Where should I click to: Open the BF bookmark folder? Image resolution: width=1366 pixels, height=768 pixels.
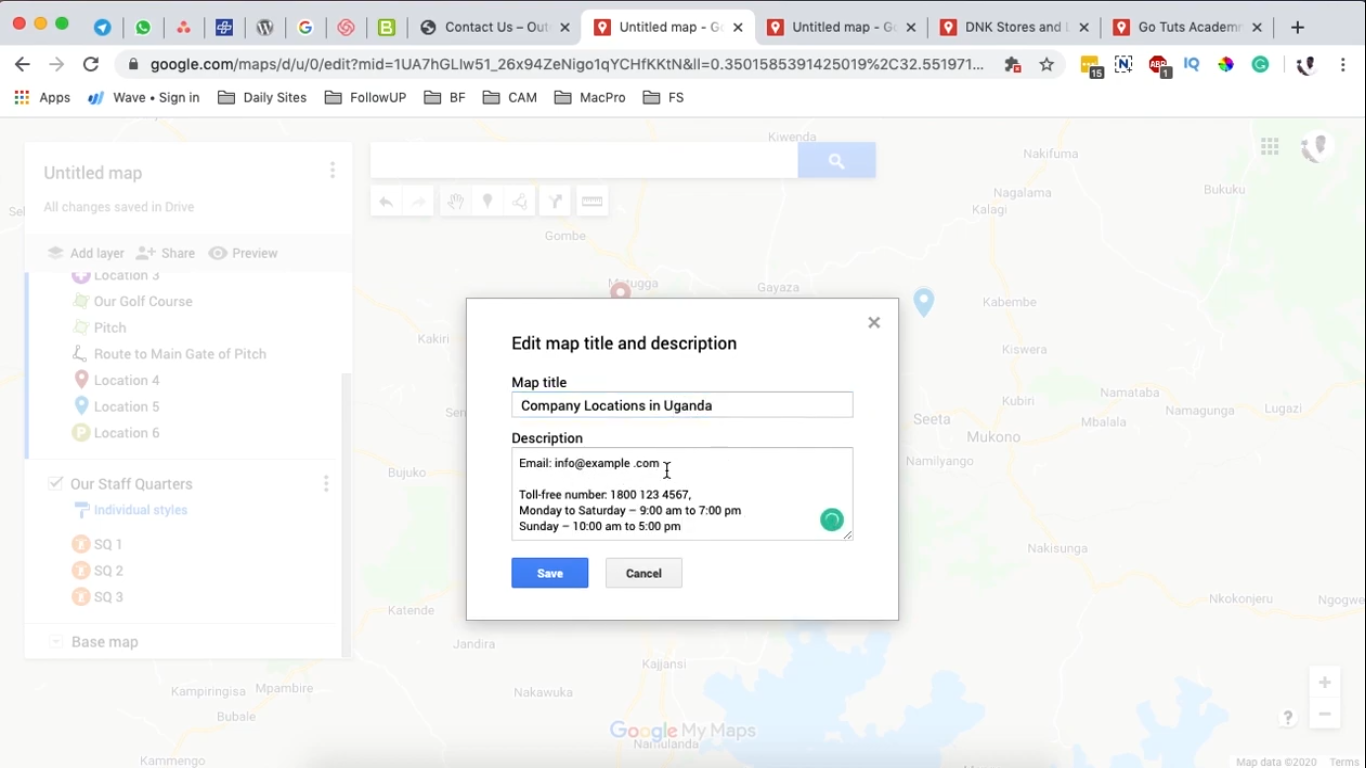point(445,97)
